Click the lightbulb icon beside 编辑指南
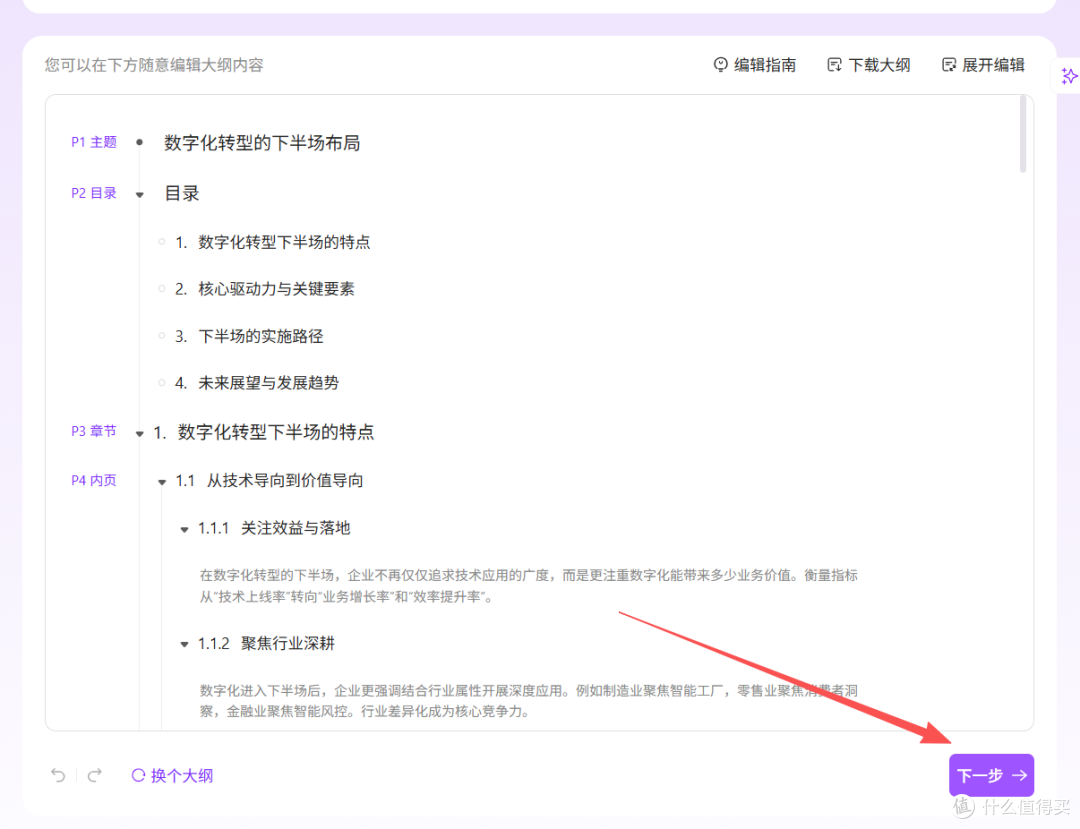This screenshot has height=829, width=1080. 720,65
